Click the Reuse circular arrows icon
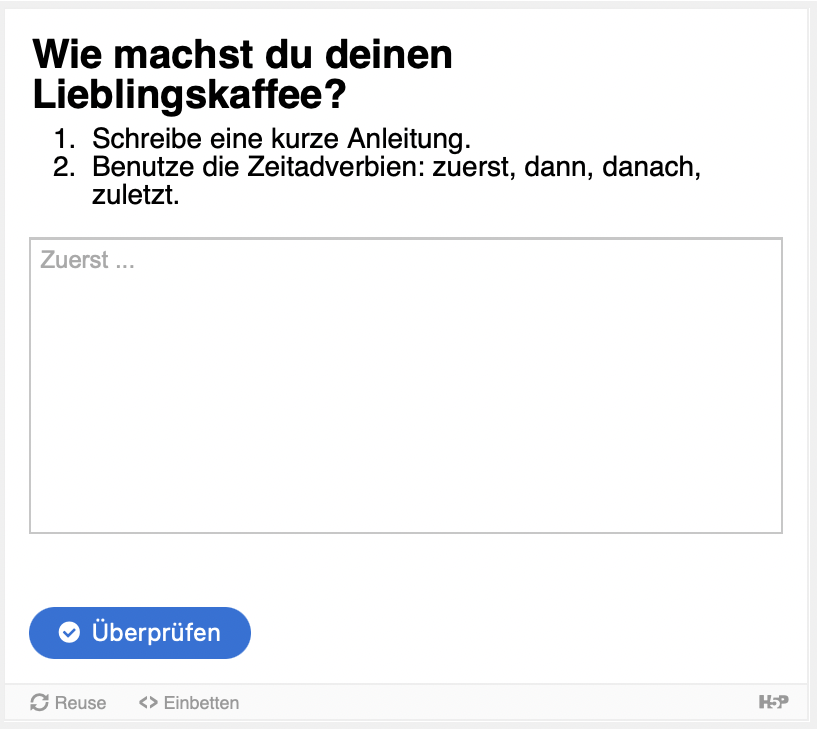 (x=40, y=703)
